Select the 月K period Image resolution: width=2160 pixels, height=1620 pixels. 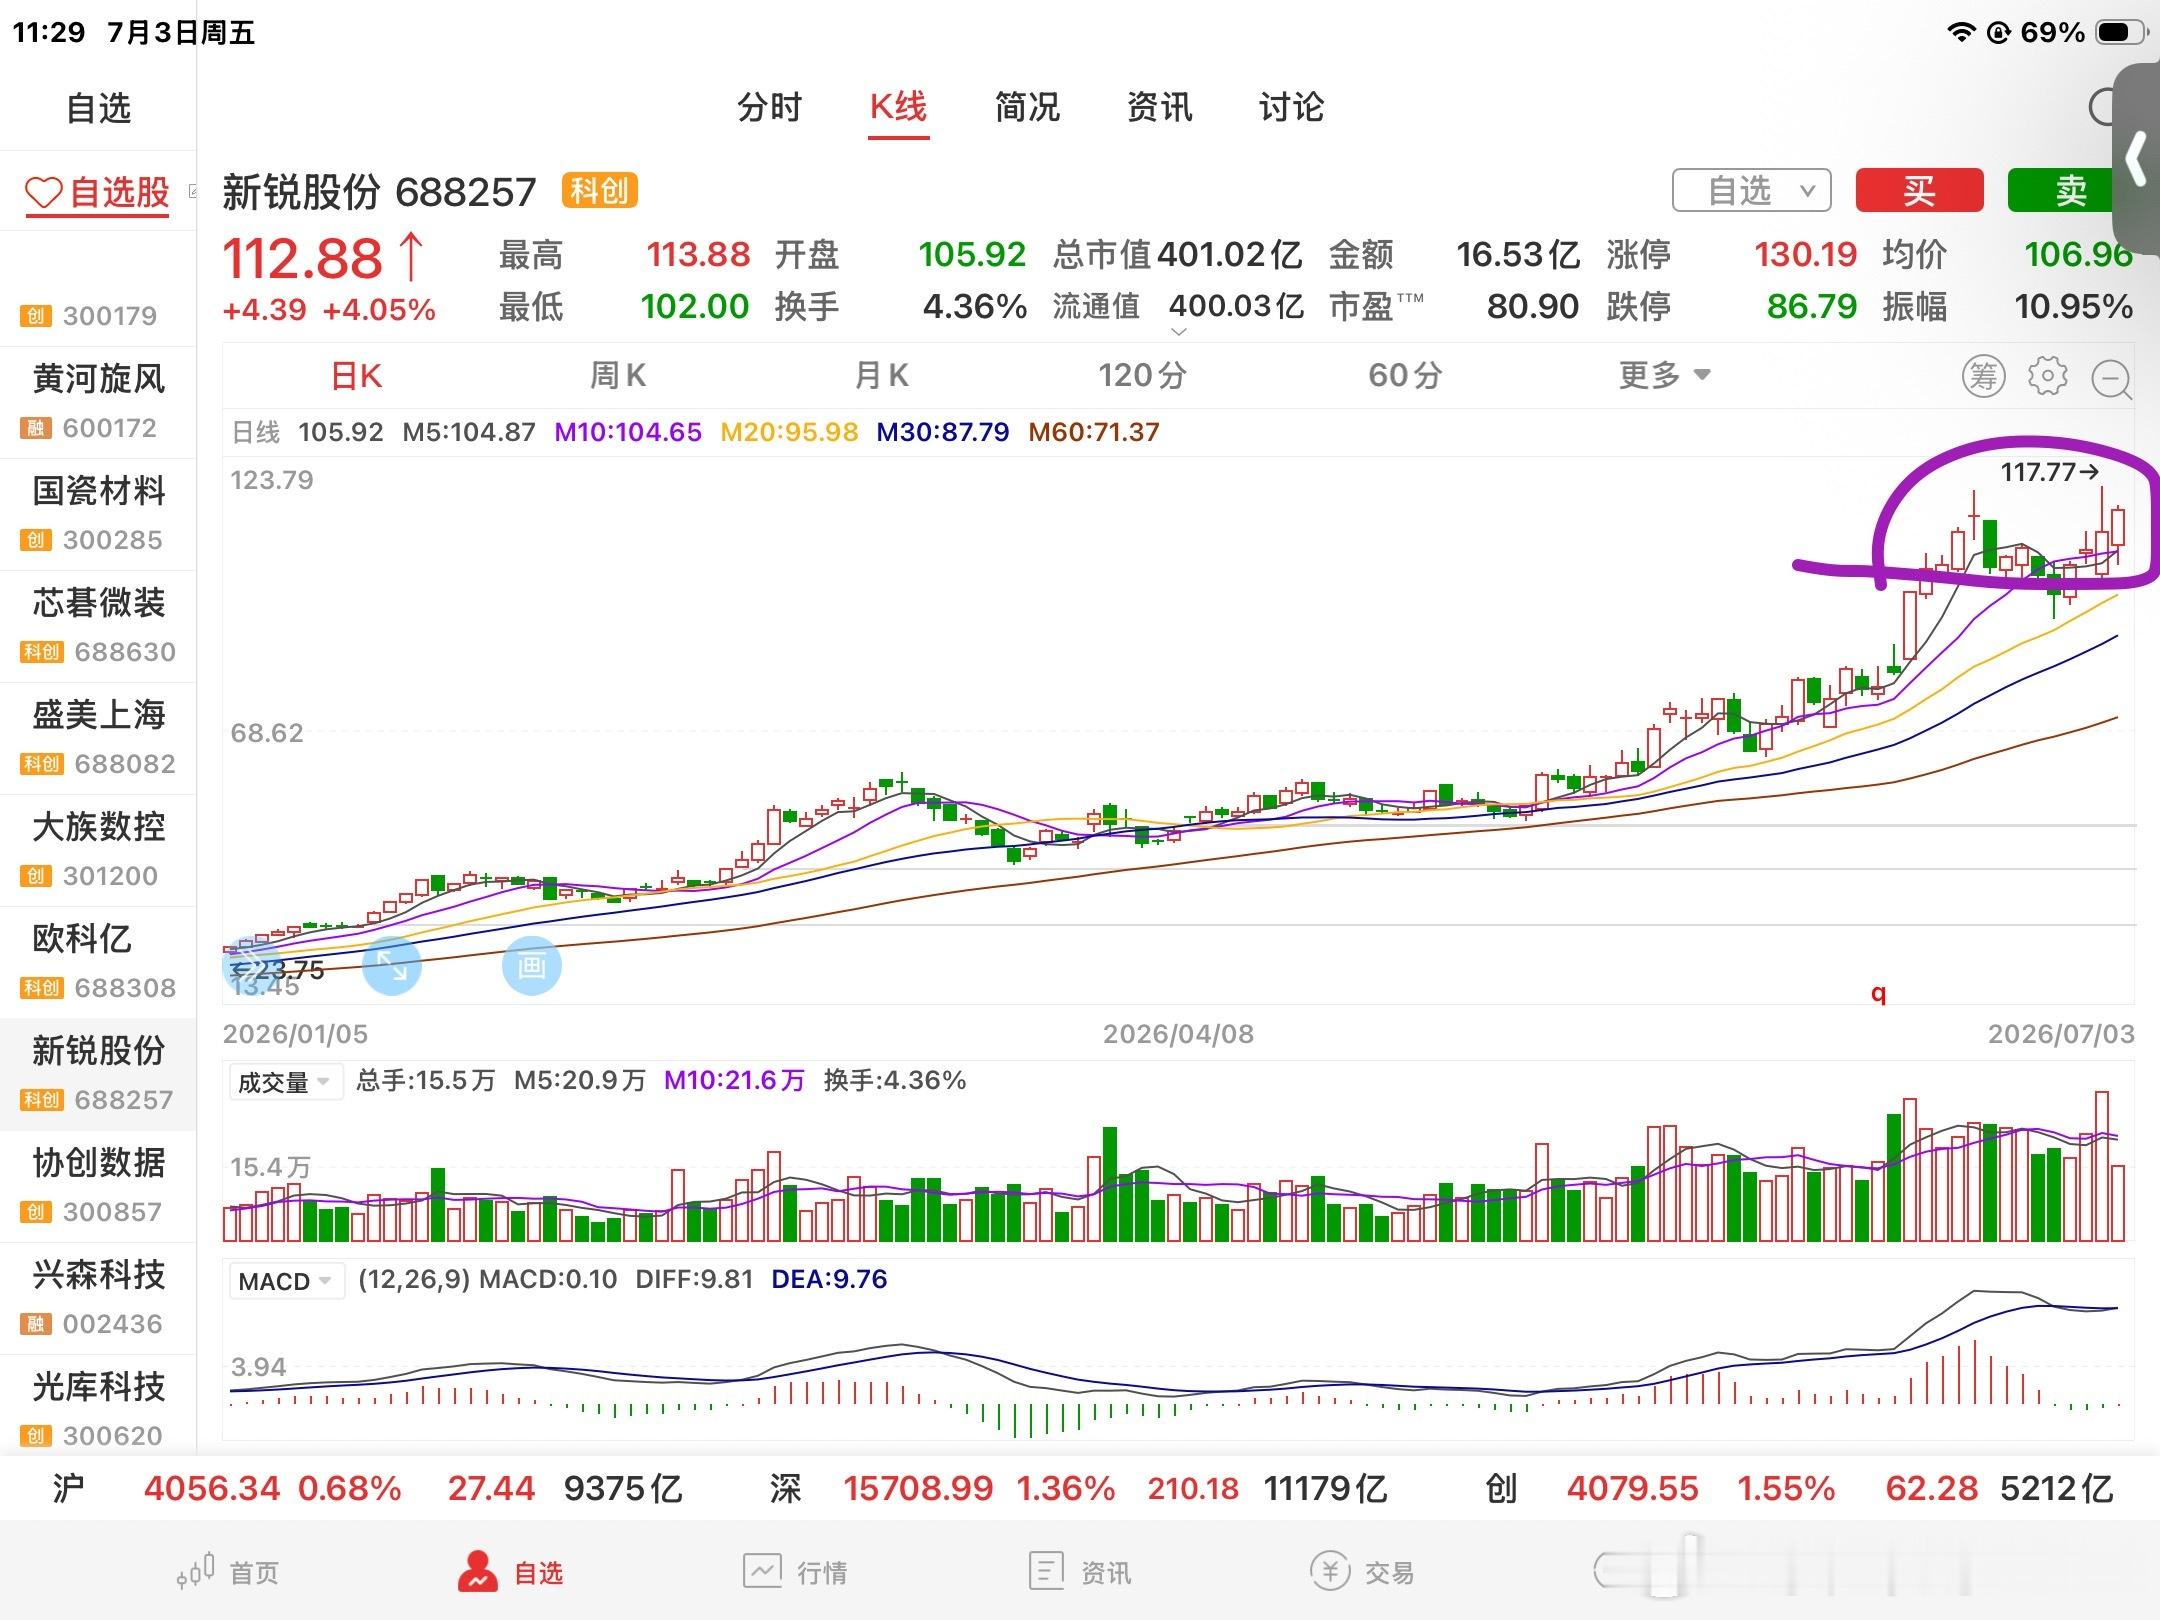(881, 376)
